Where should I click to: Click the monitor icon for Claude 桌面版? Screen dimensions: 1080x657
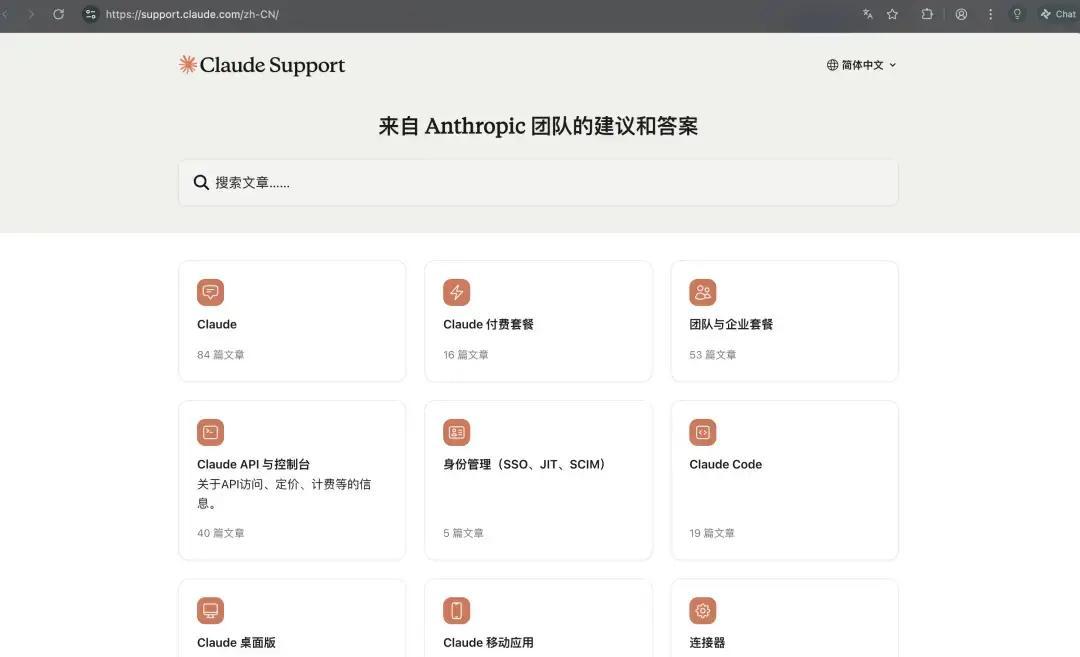[210, 610]
